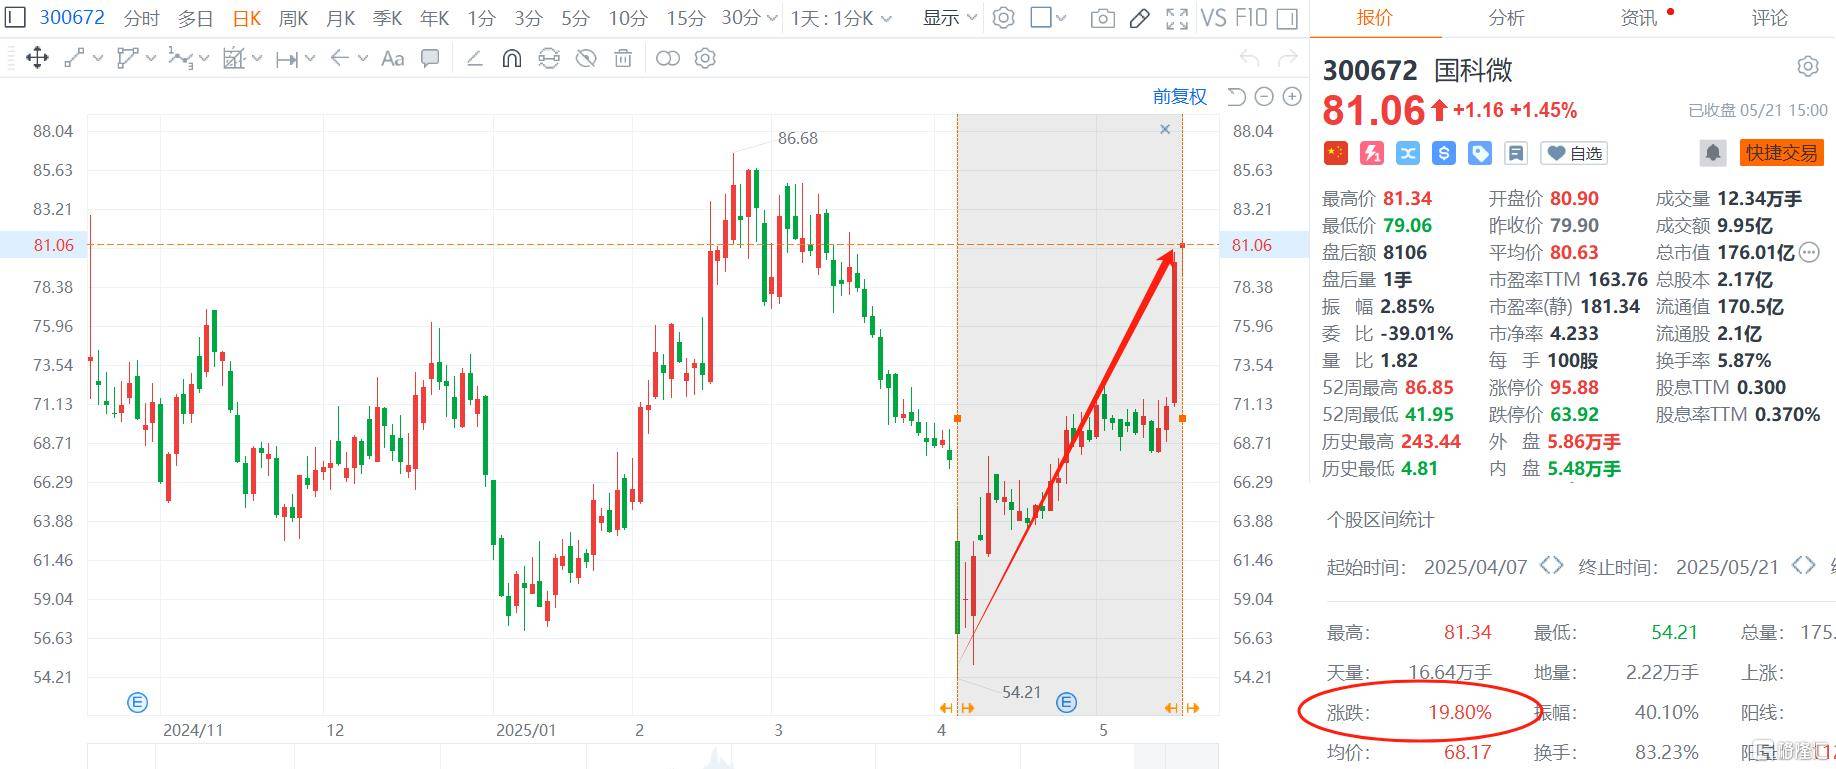
Task: Switch to the 分时 chart tab
Action: click(x=141, y=18)
